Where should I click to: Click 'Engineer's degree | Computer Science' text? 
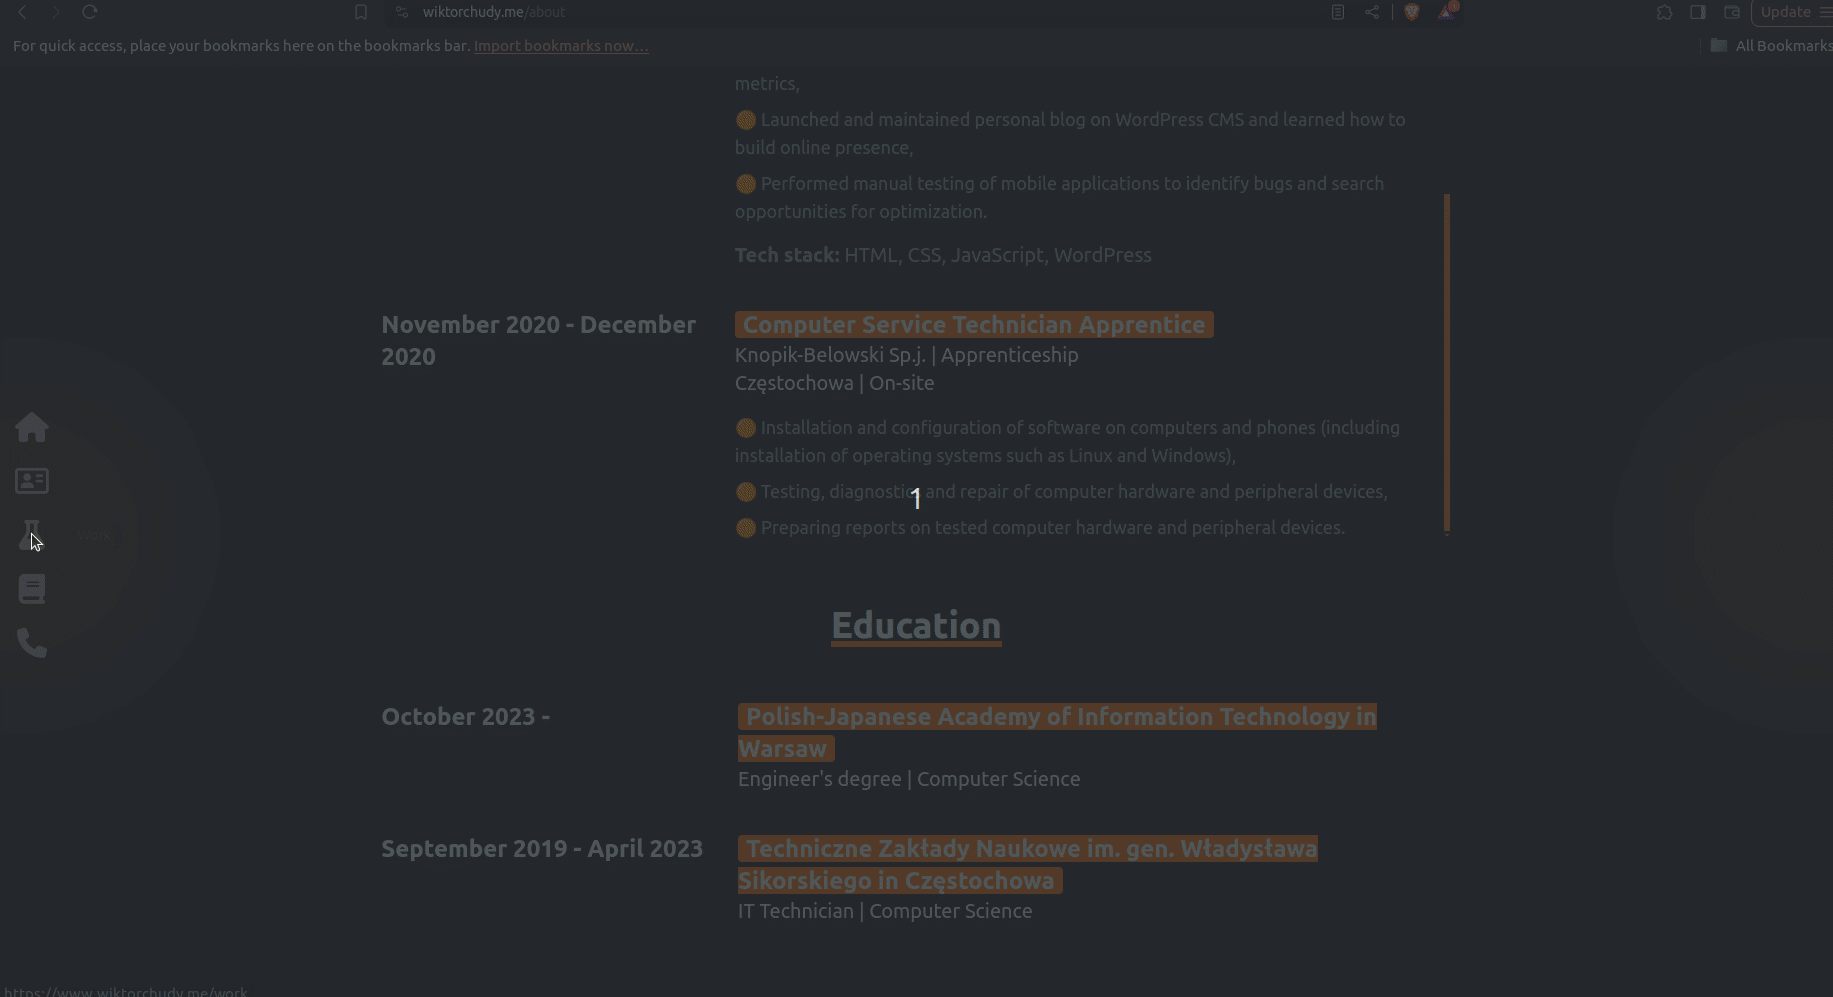909,779
